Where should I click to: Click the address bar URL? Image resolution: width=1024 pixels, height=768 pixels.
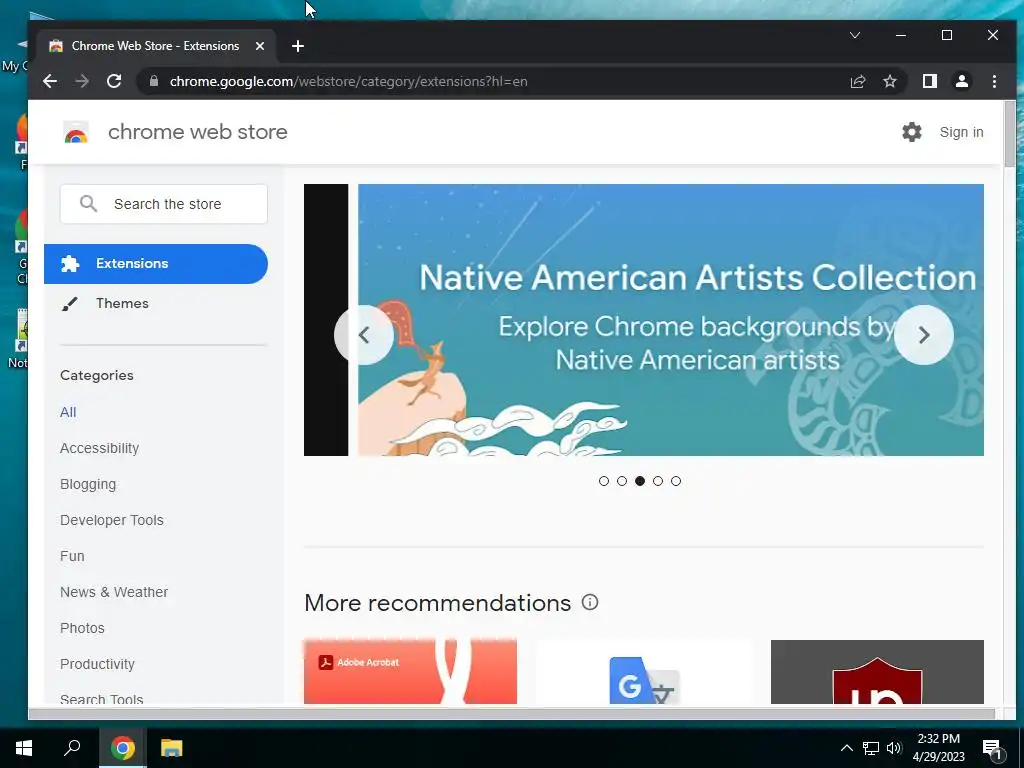(x=349, y=82)
